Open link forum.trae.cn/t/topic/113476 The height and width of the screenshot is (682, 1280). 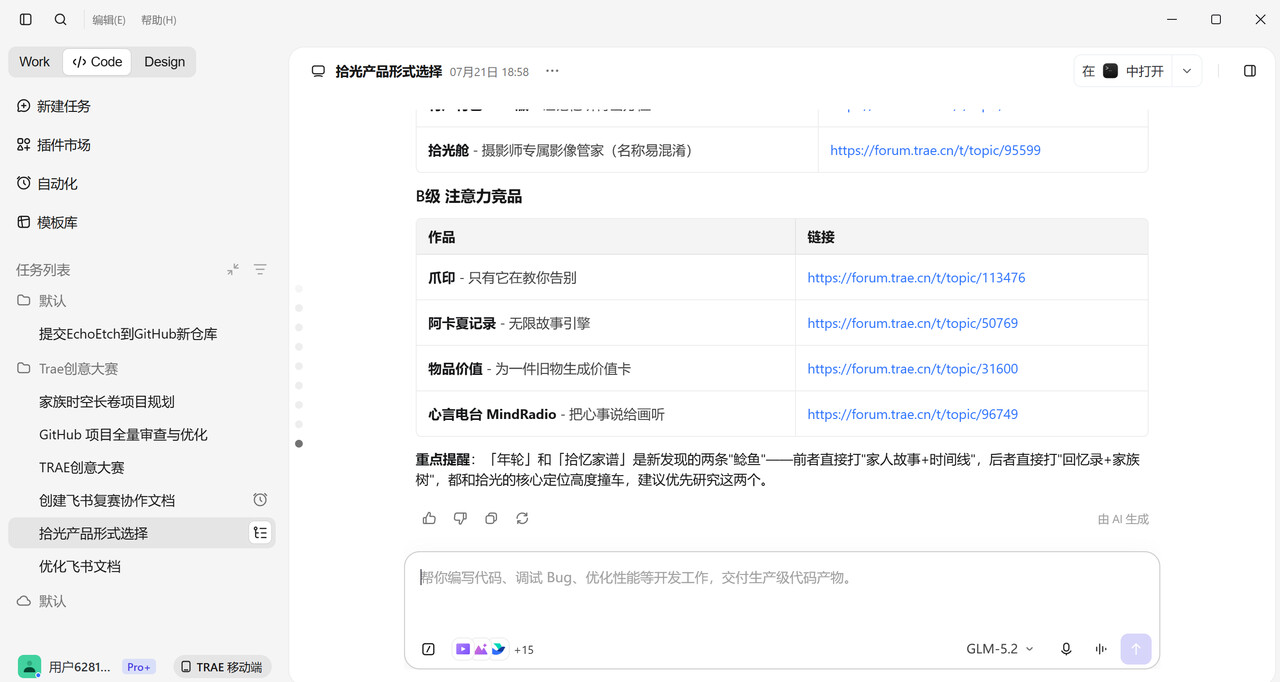[916, 278]
